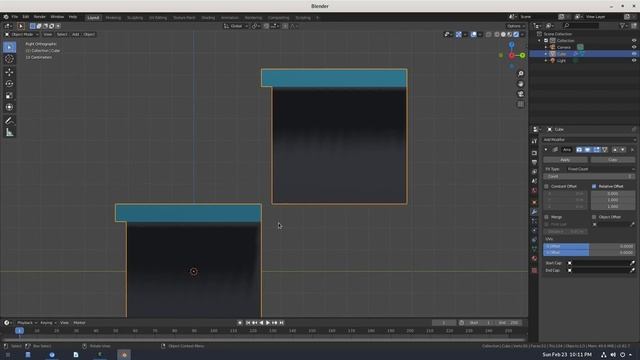Select the Annotate tool
This screenshot has width=640, height=360.
click(9, 121)
